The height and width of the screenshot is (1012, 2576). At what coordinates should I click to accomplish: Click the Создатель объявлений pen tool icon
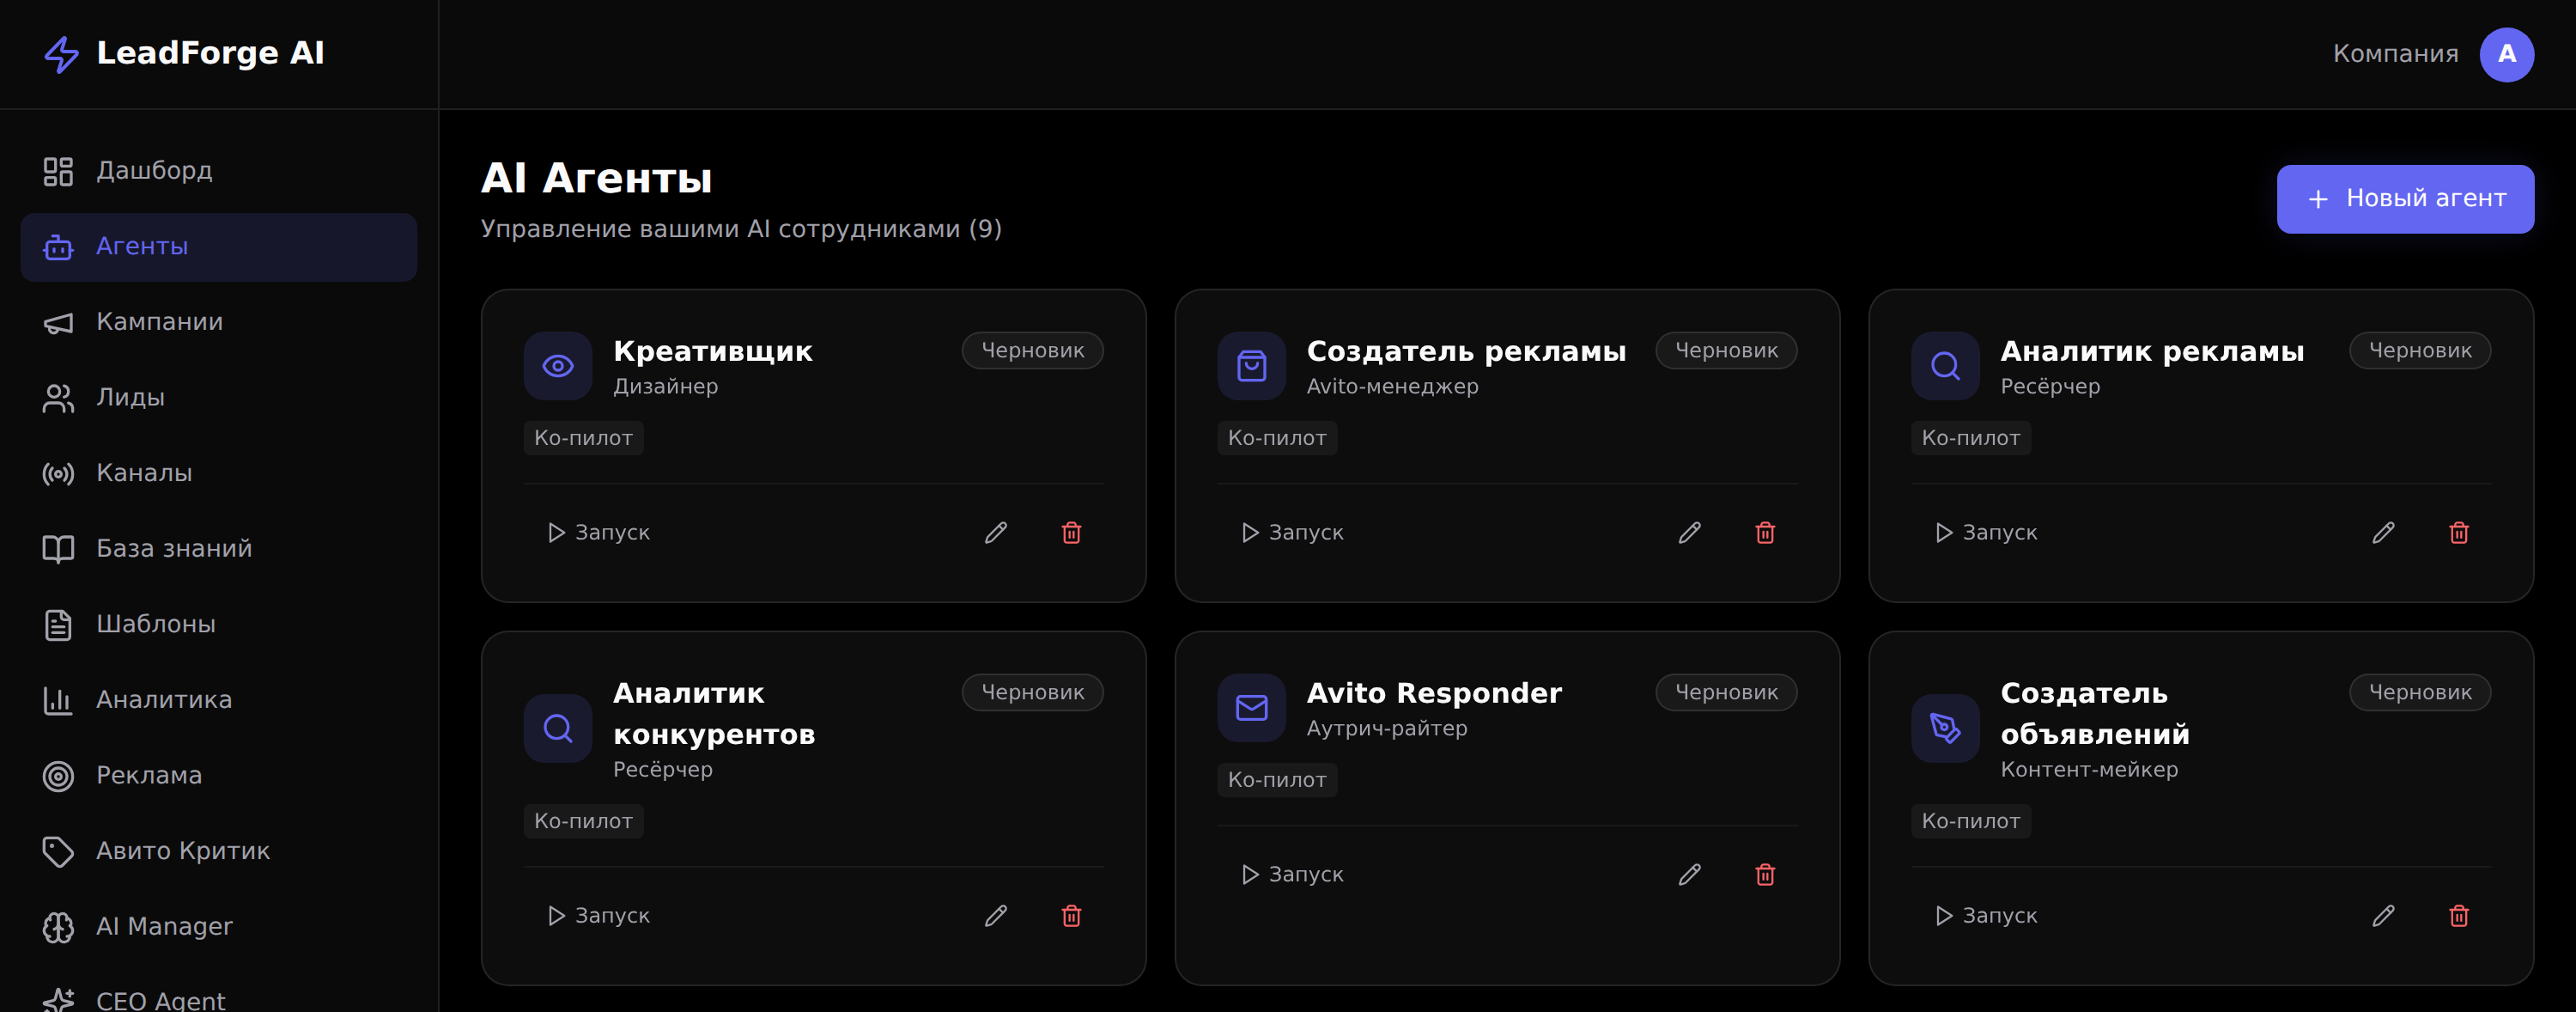point(1946,728)
